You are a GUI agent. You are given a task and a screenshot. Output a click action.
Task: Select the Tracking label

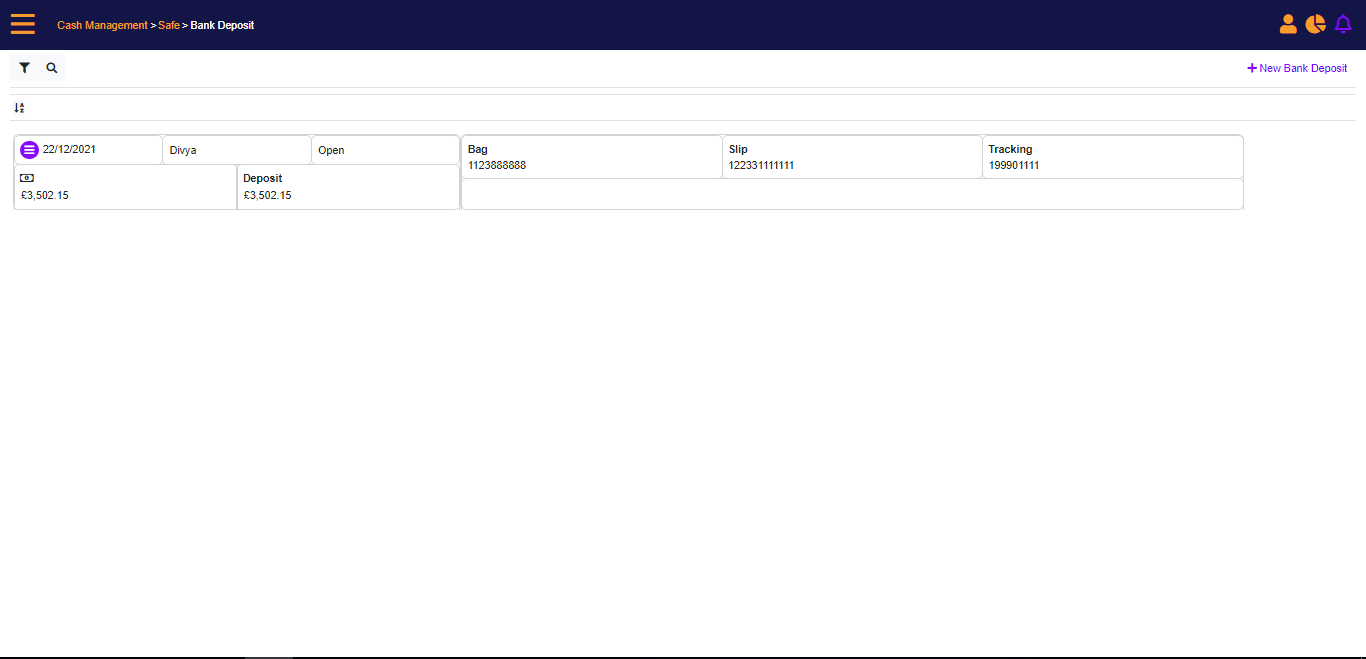[1010, 149]
